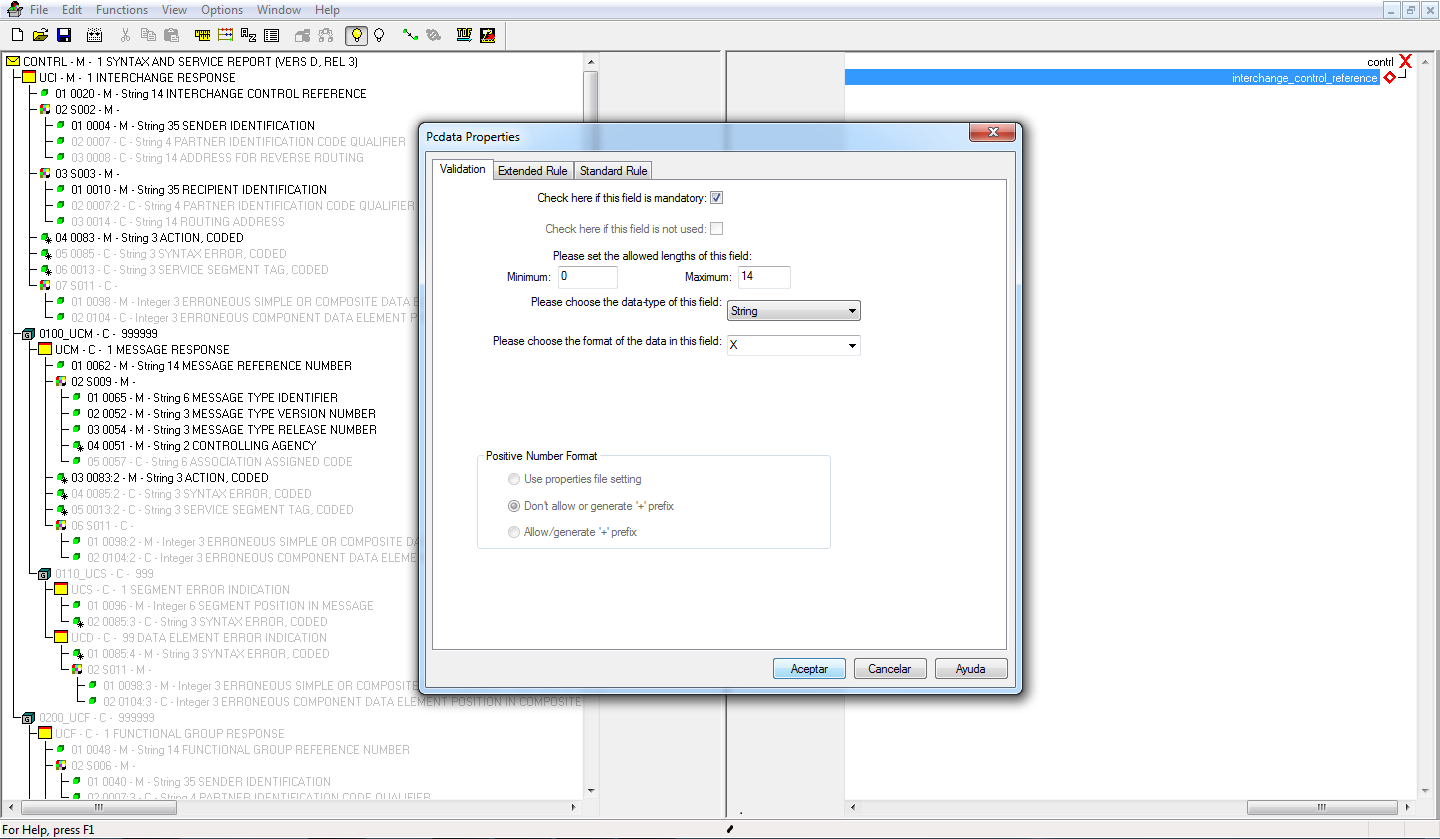This screenshot has width=1440, height=839.
Task: Open the data format dropdown showing X
Action: (x=793, y=344)
